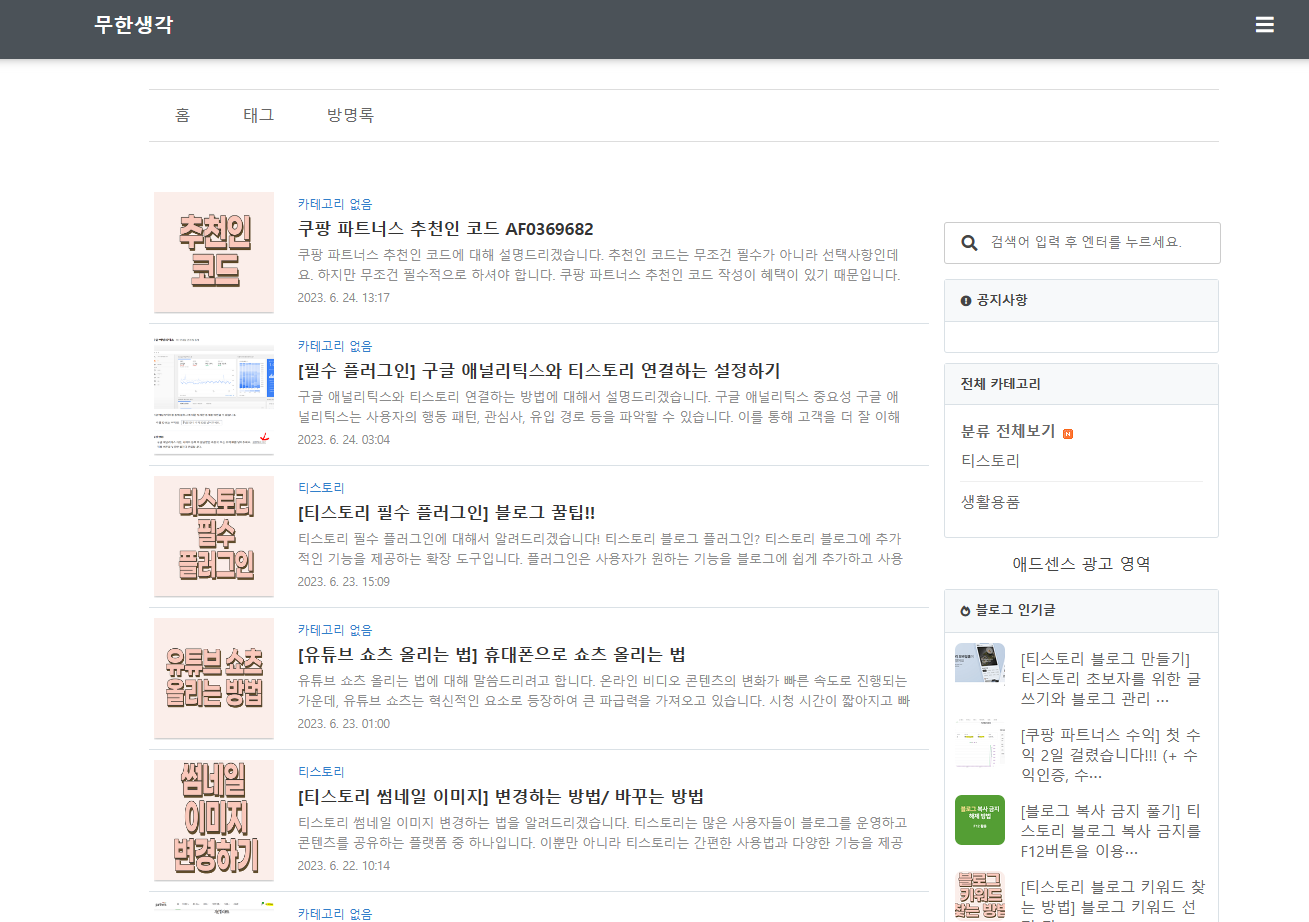The image size is (1309, 922).
Task: Click the search input field
Action: (1082, 243)
